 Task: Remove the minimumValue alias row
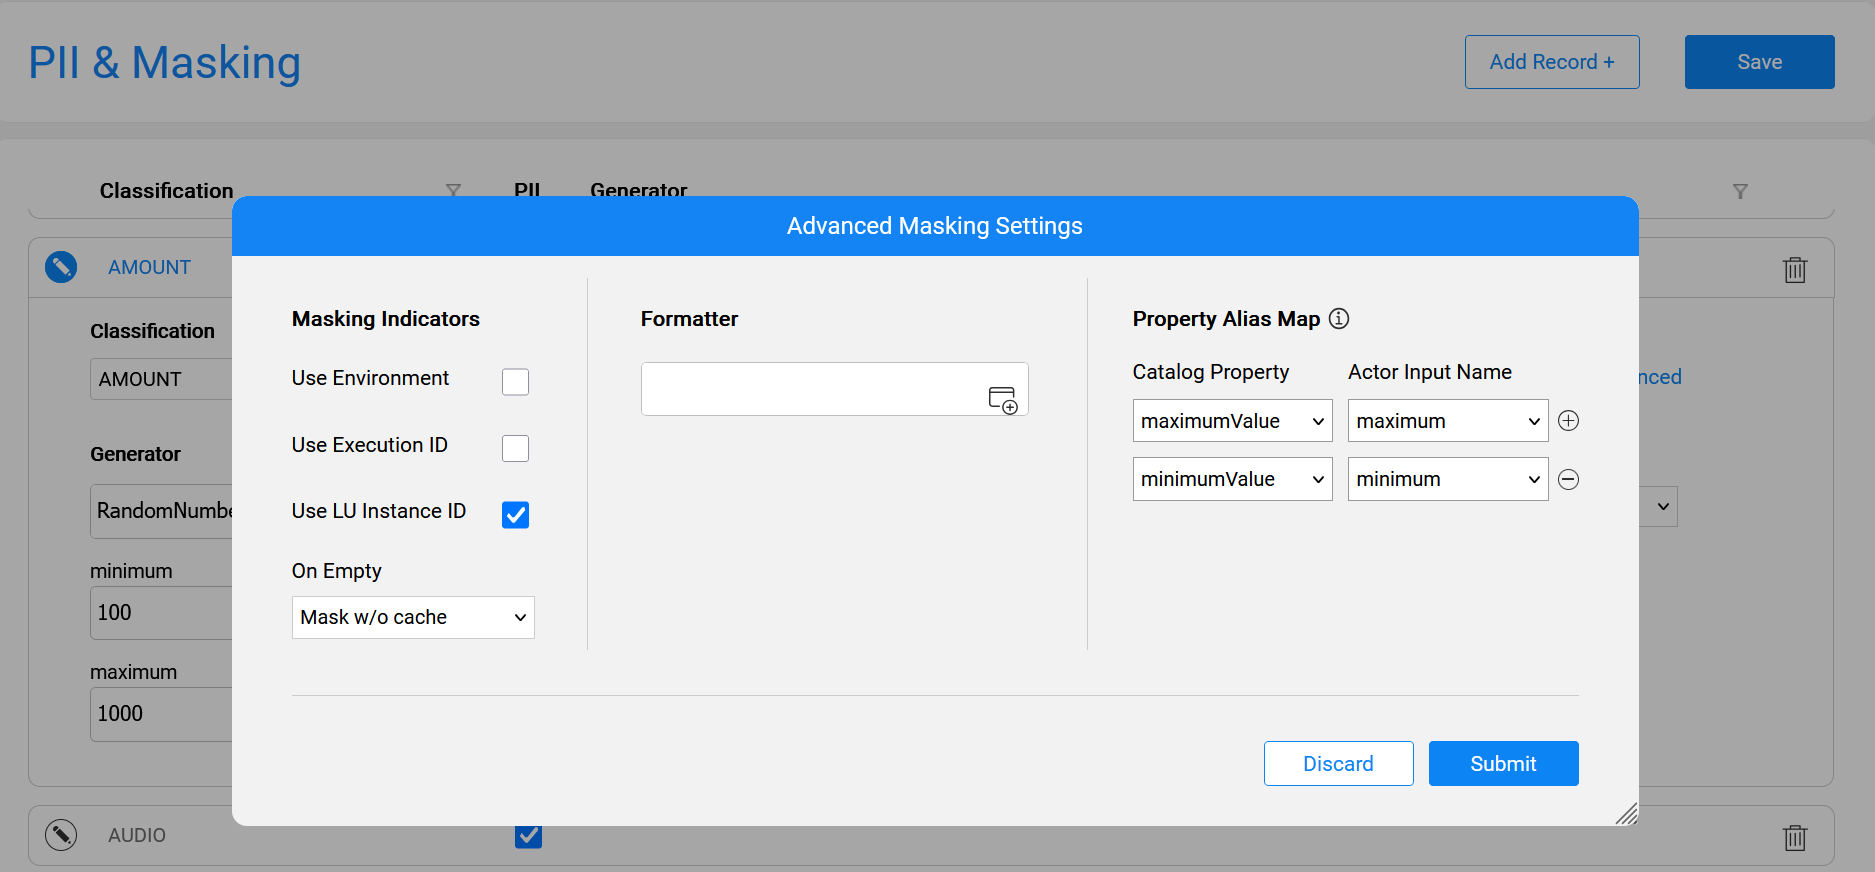[x=1568, y=480]
